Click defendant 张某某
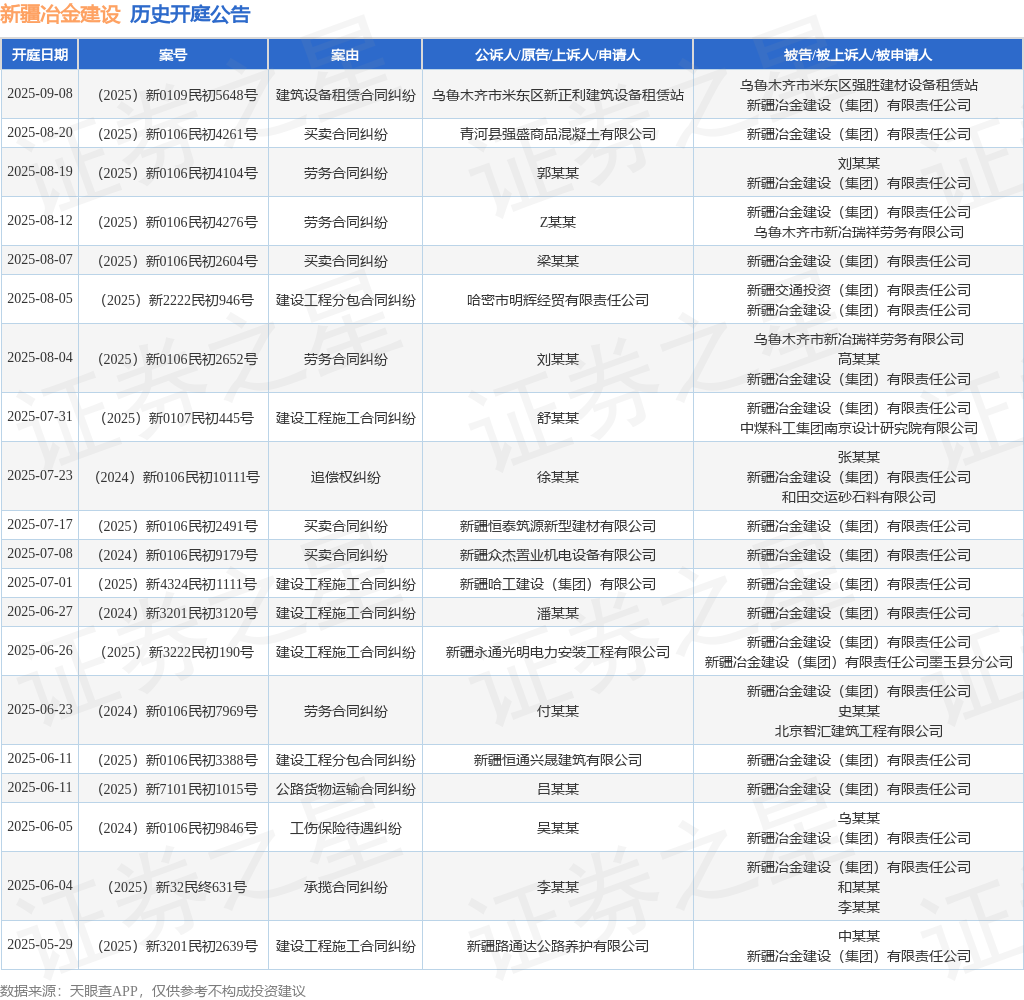The width and height of the screenshot is (1024, 1000). coord(859,457)
